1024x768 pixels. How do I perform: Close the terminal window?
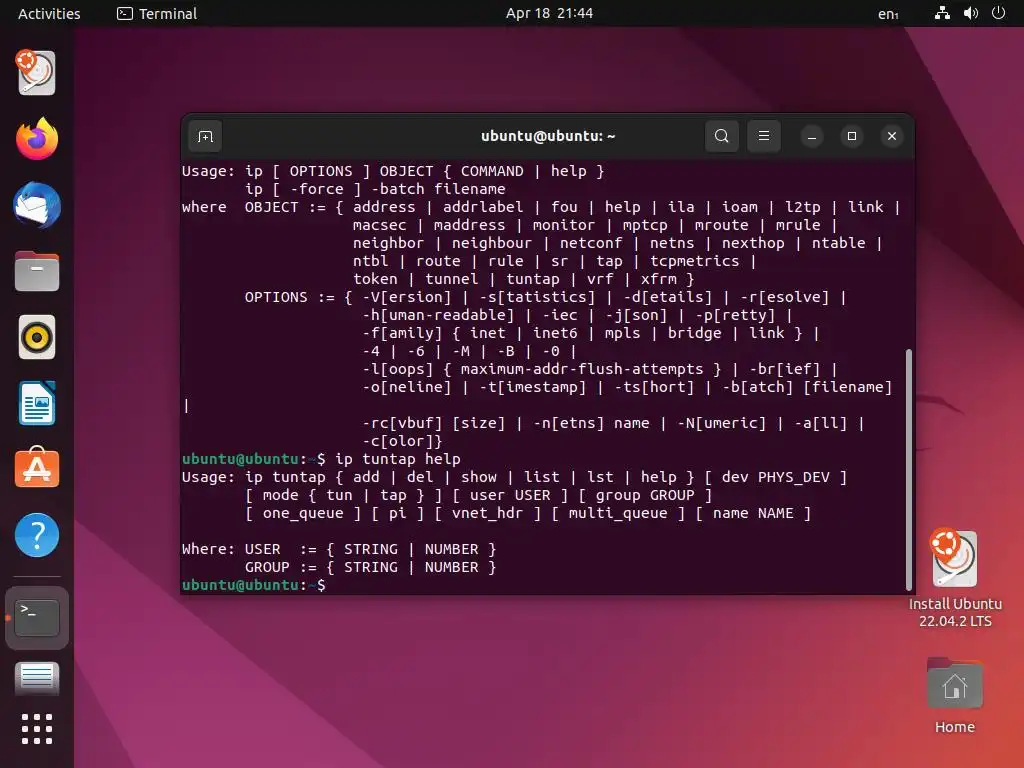pos(891,136)
